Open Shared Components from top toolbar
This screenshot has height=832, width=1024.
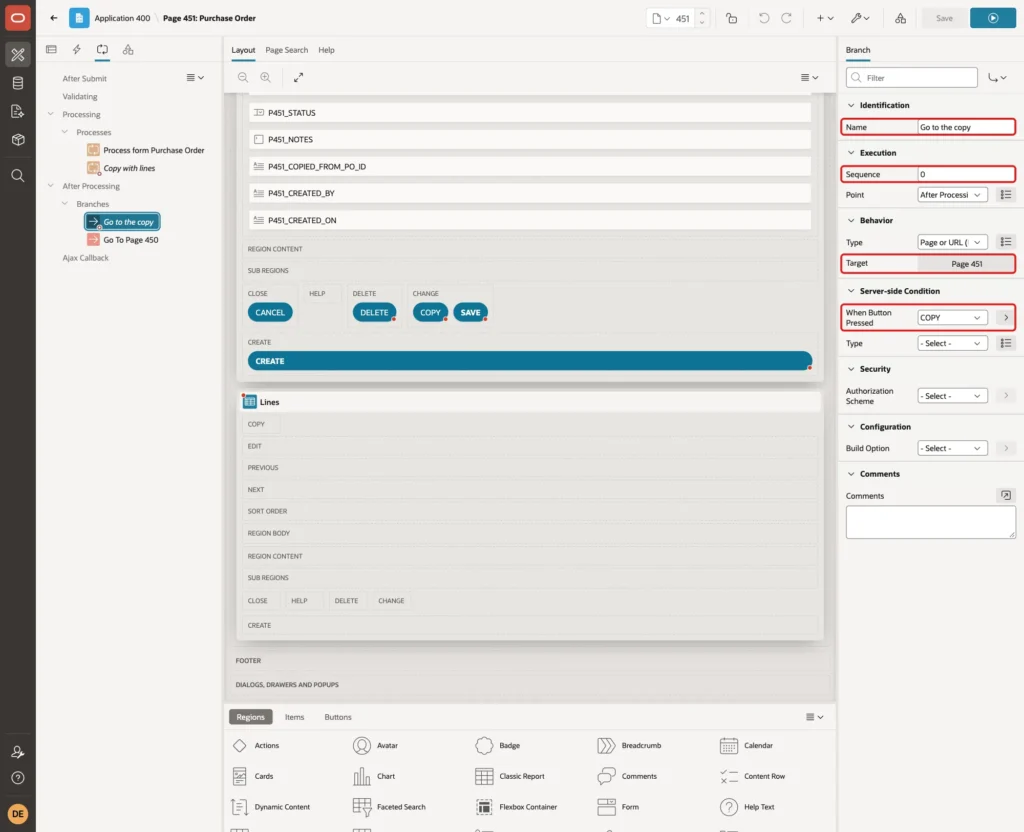pyautogui.click(x=901, y=18)
